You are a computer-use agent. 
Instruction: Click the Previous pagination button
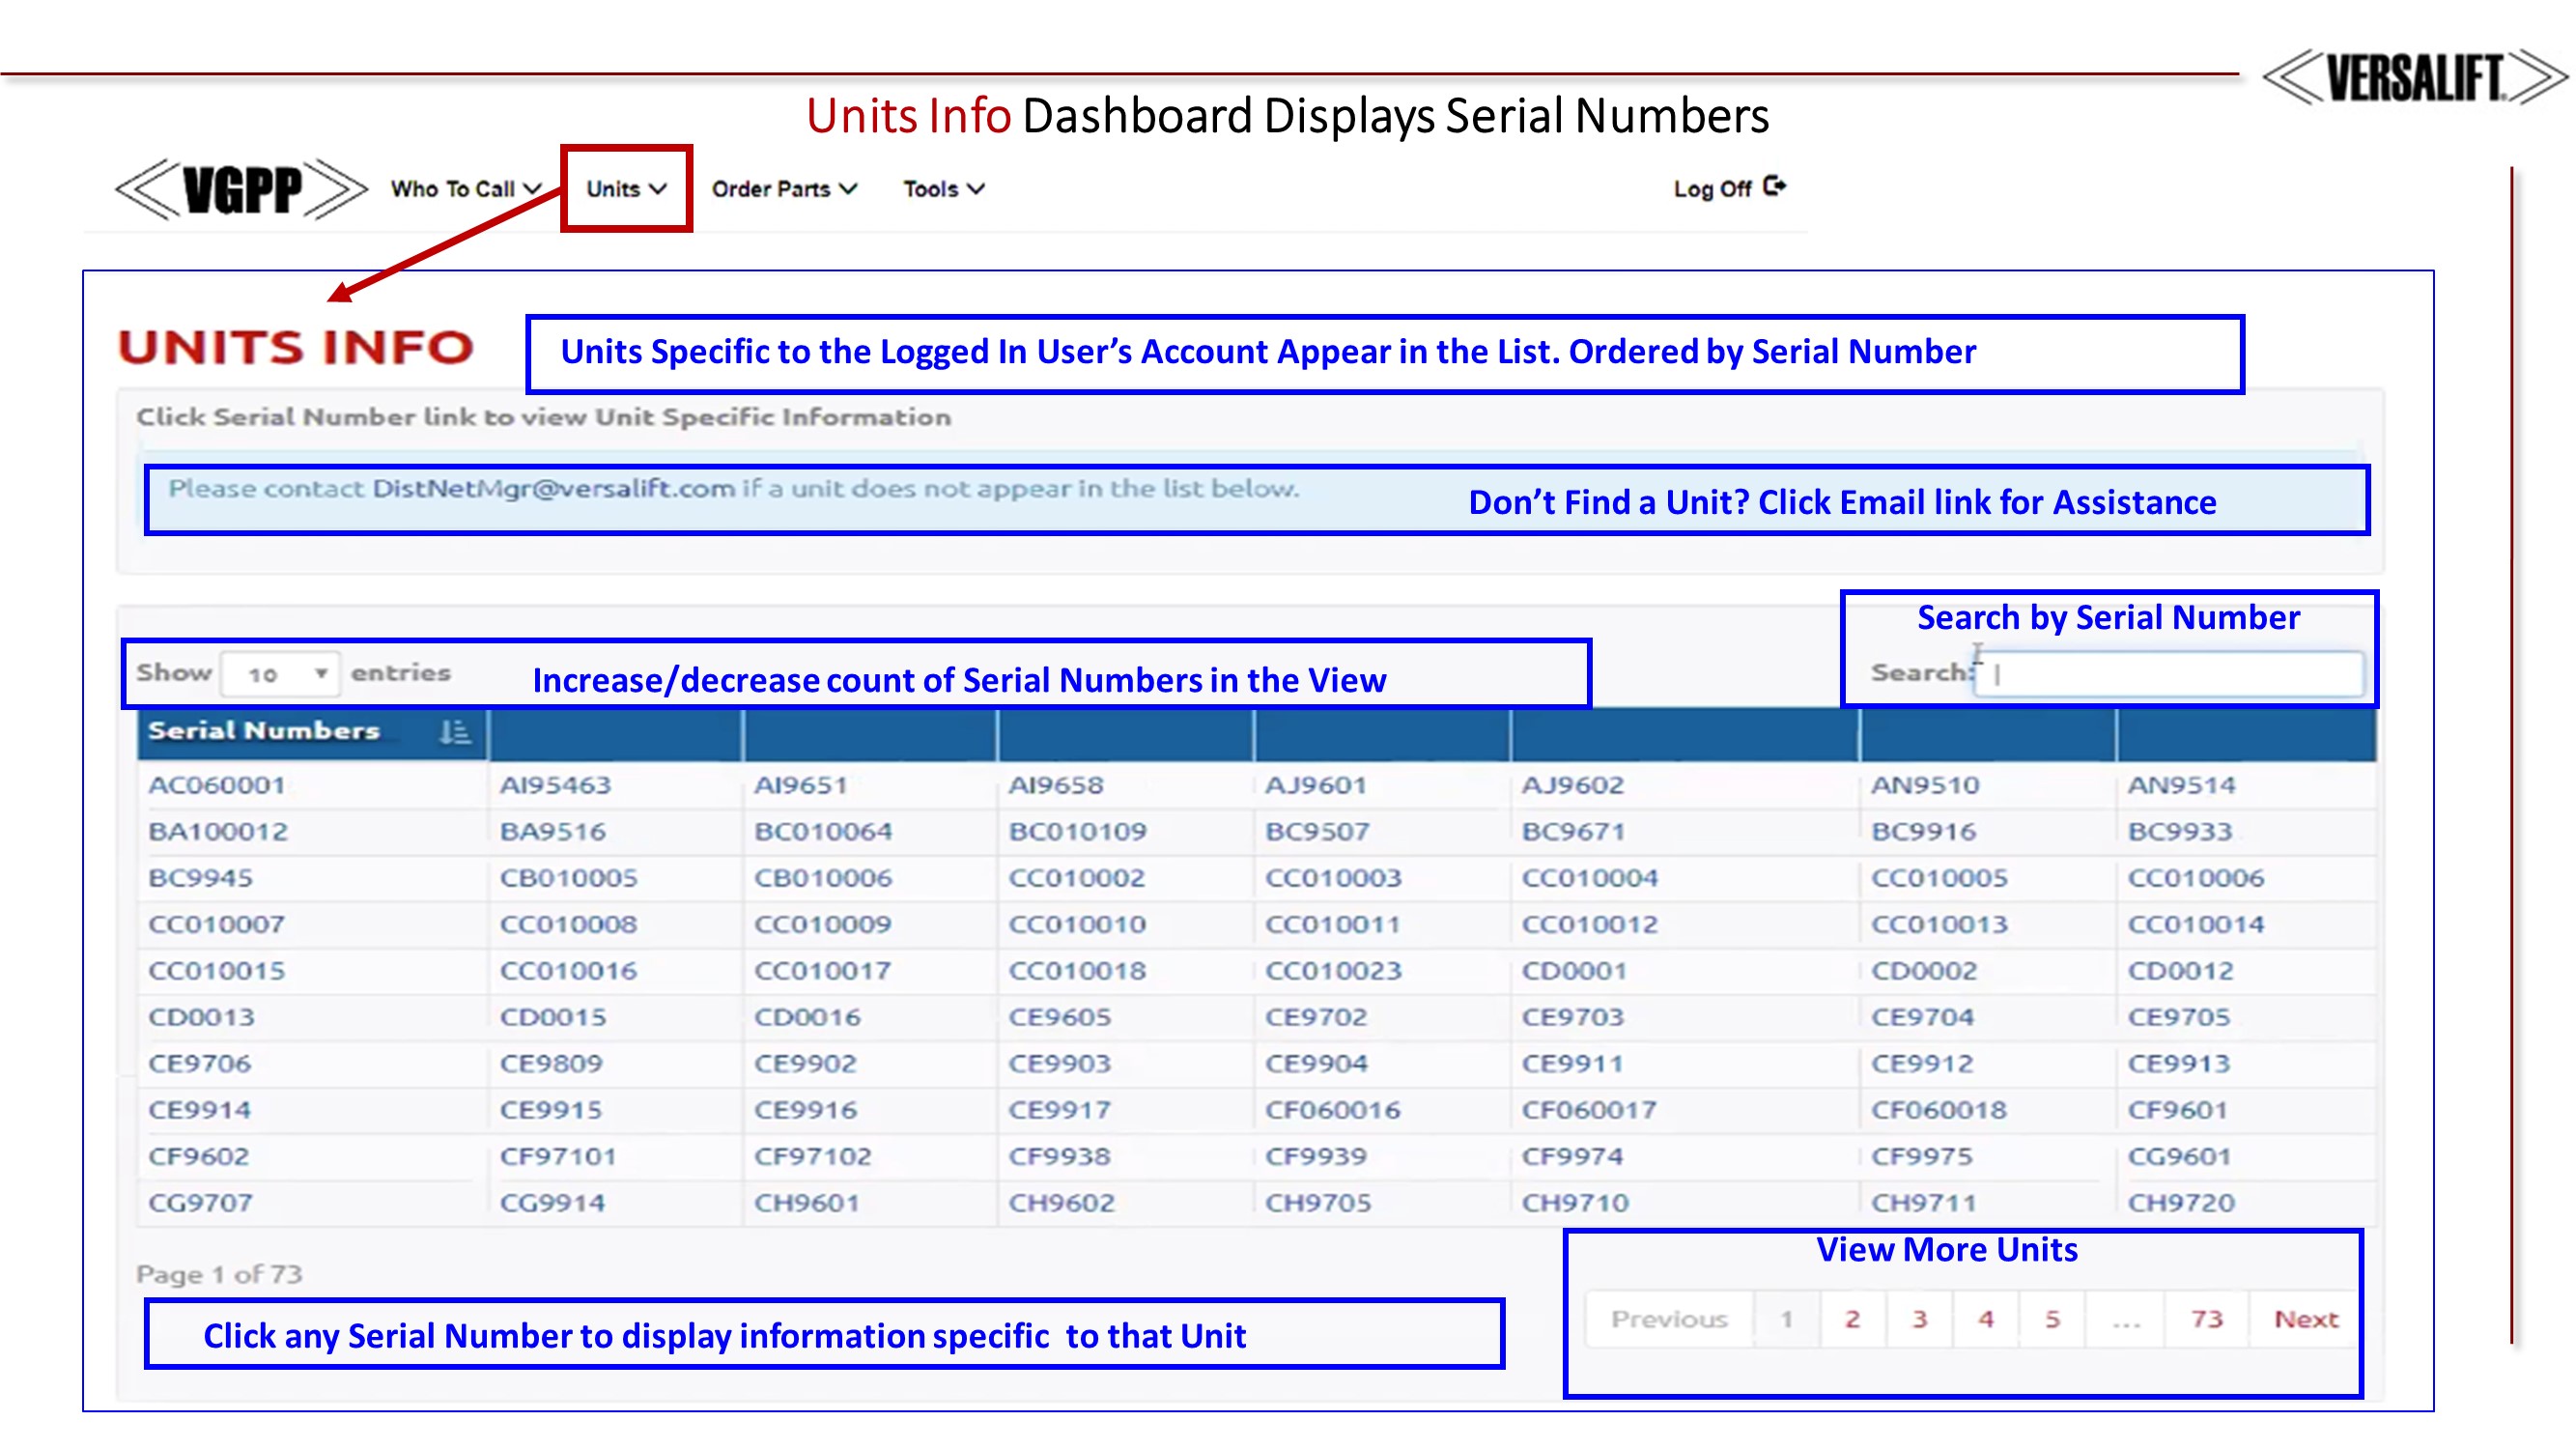point(1669,1320)
